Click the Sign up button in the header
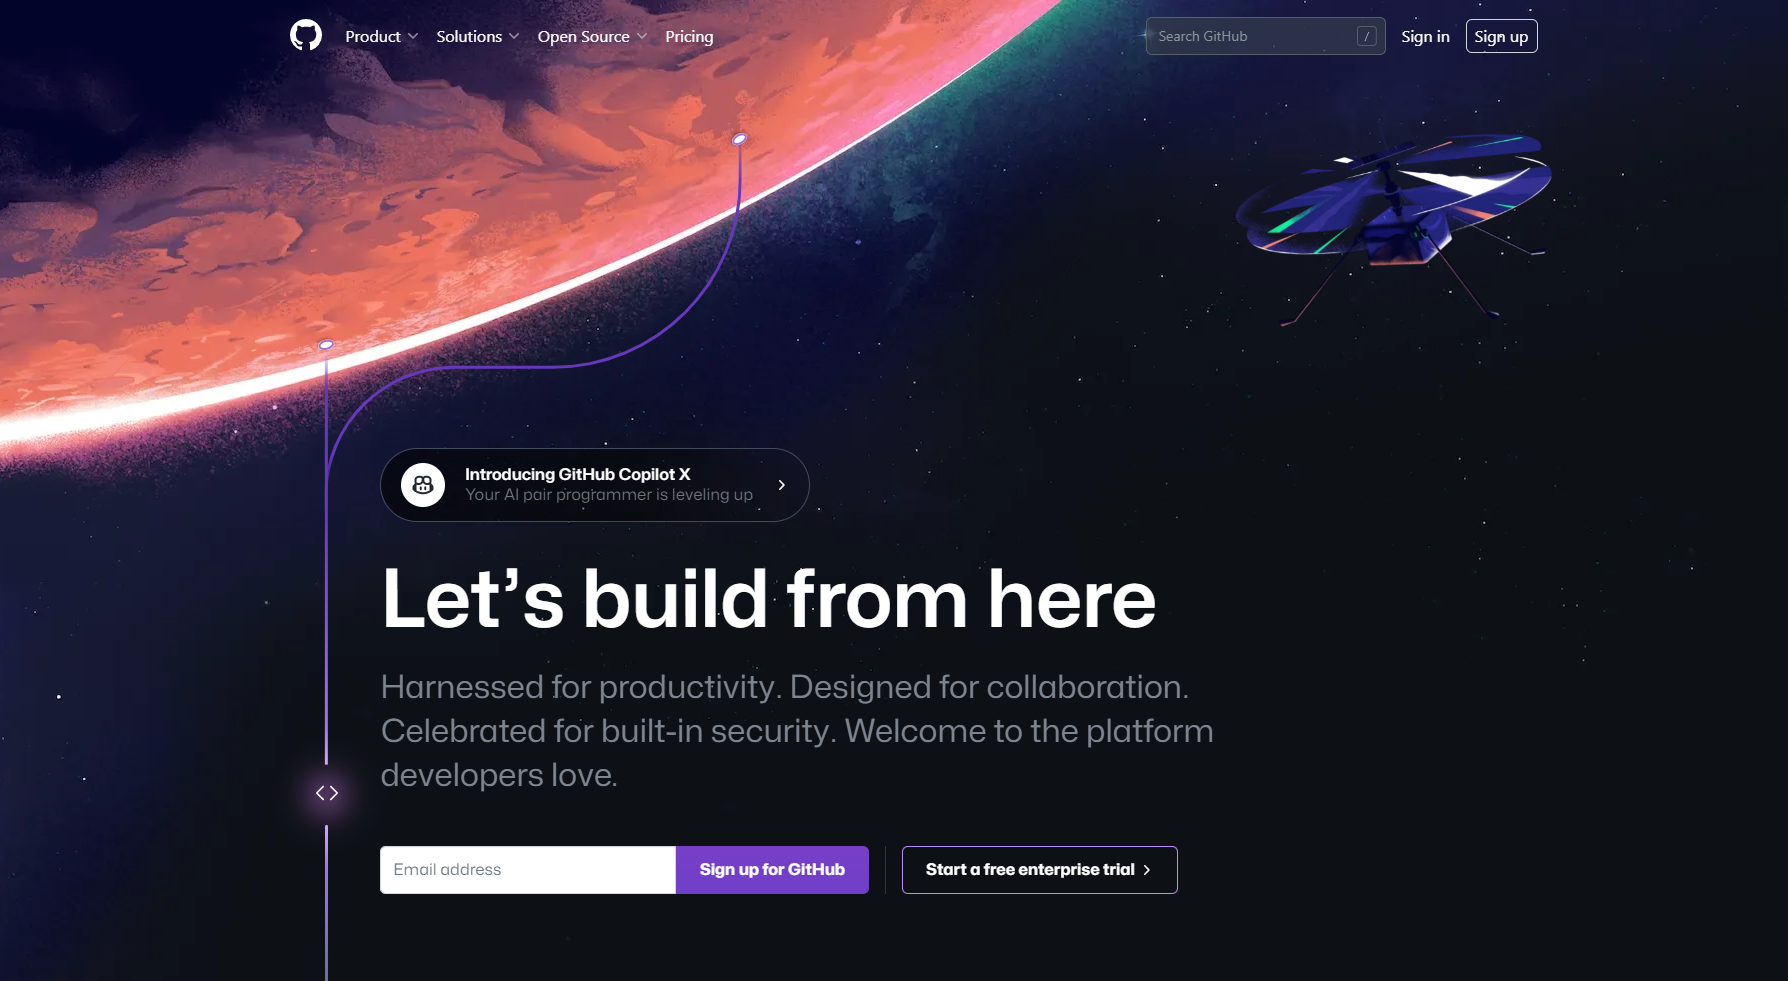Viewport: 1788px width, 981px height. pos(1501,36)
